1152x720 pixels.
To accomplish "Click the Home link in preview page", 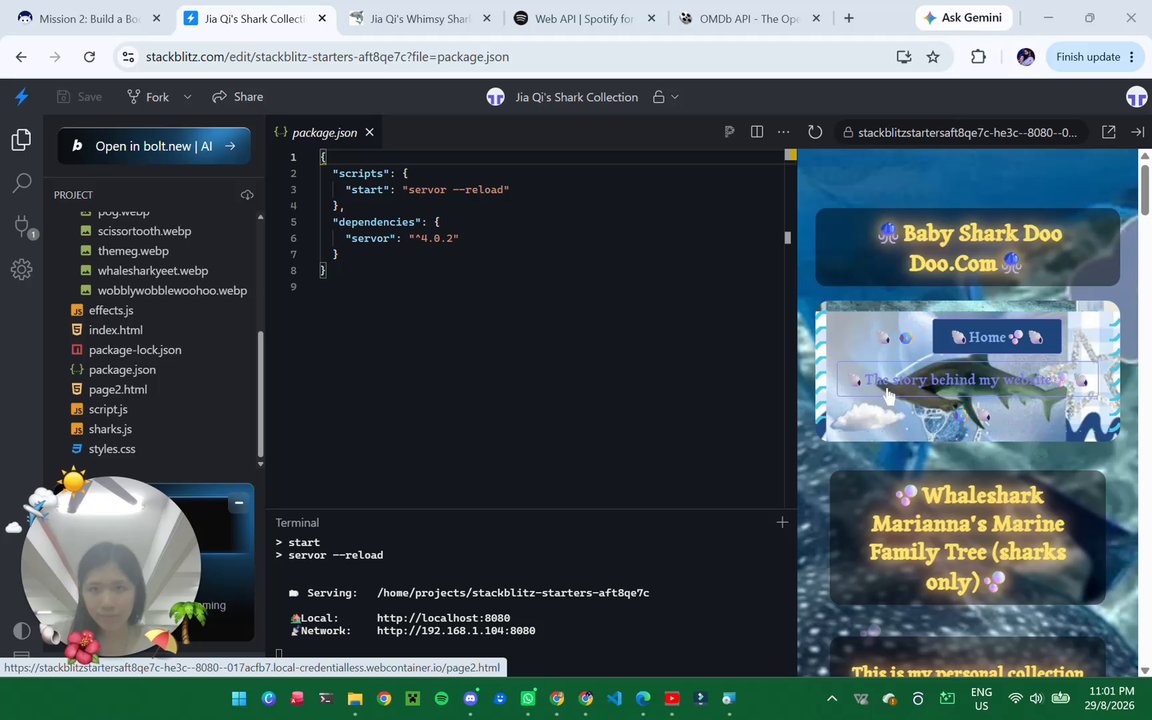I will coord(997,336).
